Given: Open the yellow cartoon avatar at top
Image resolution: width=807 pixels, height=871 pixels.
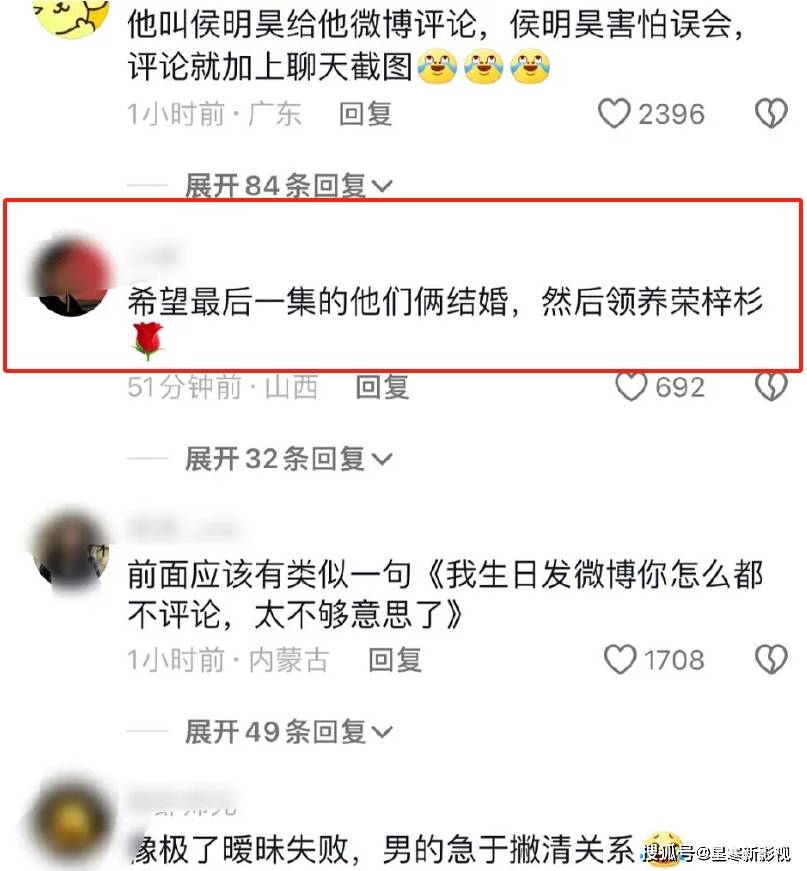Looking at the screenshot, I should 70,17.
